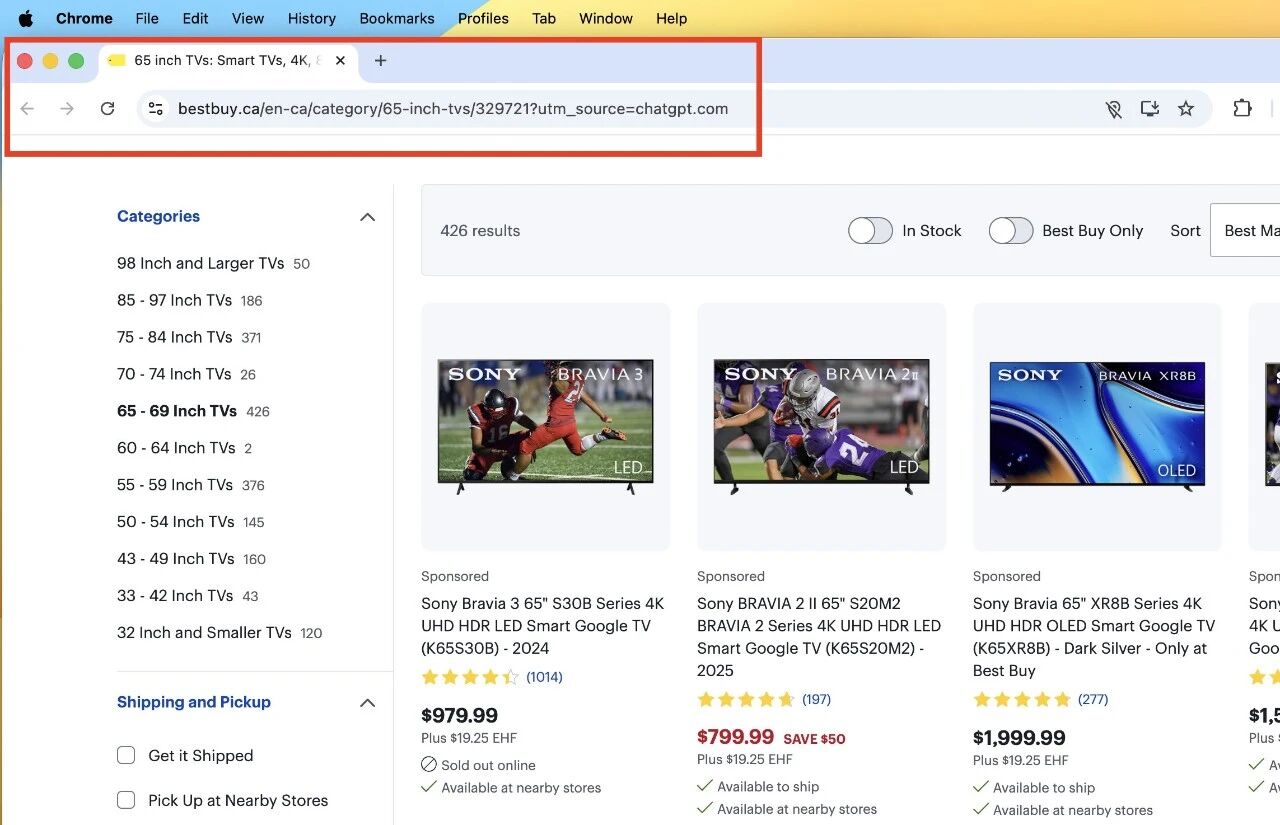Open Sony Bravia 3 S30B product title
Screen dimensions: 1280x825
(543, 626)
